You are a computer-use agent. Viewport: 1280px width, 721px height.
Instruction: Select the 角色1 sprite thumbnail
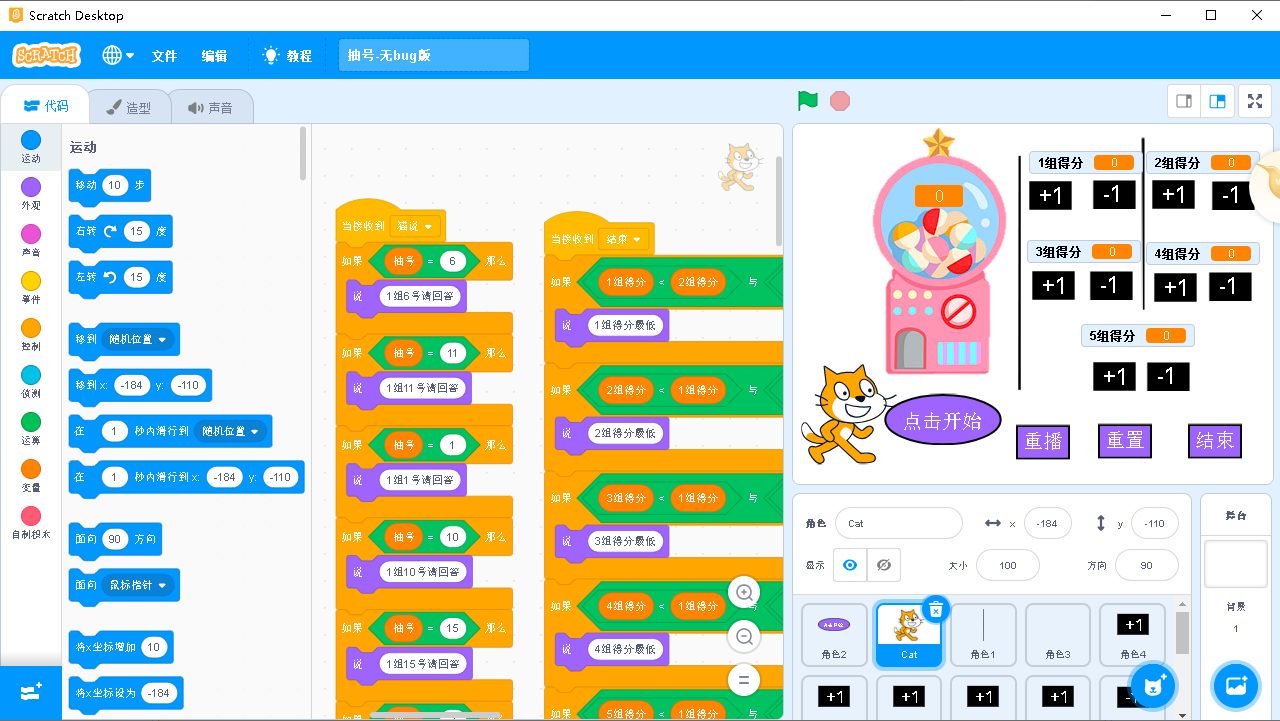(983, 635)
